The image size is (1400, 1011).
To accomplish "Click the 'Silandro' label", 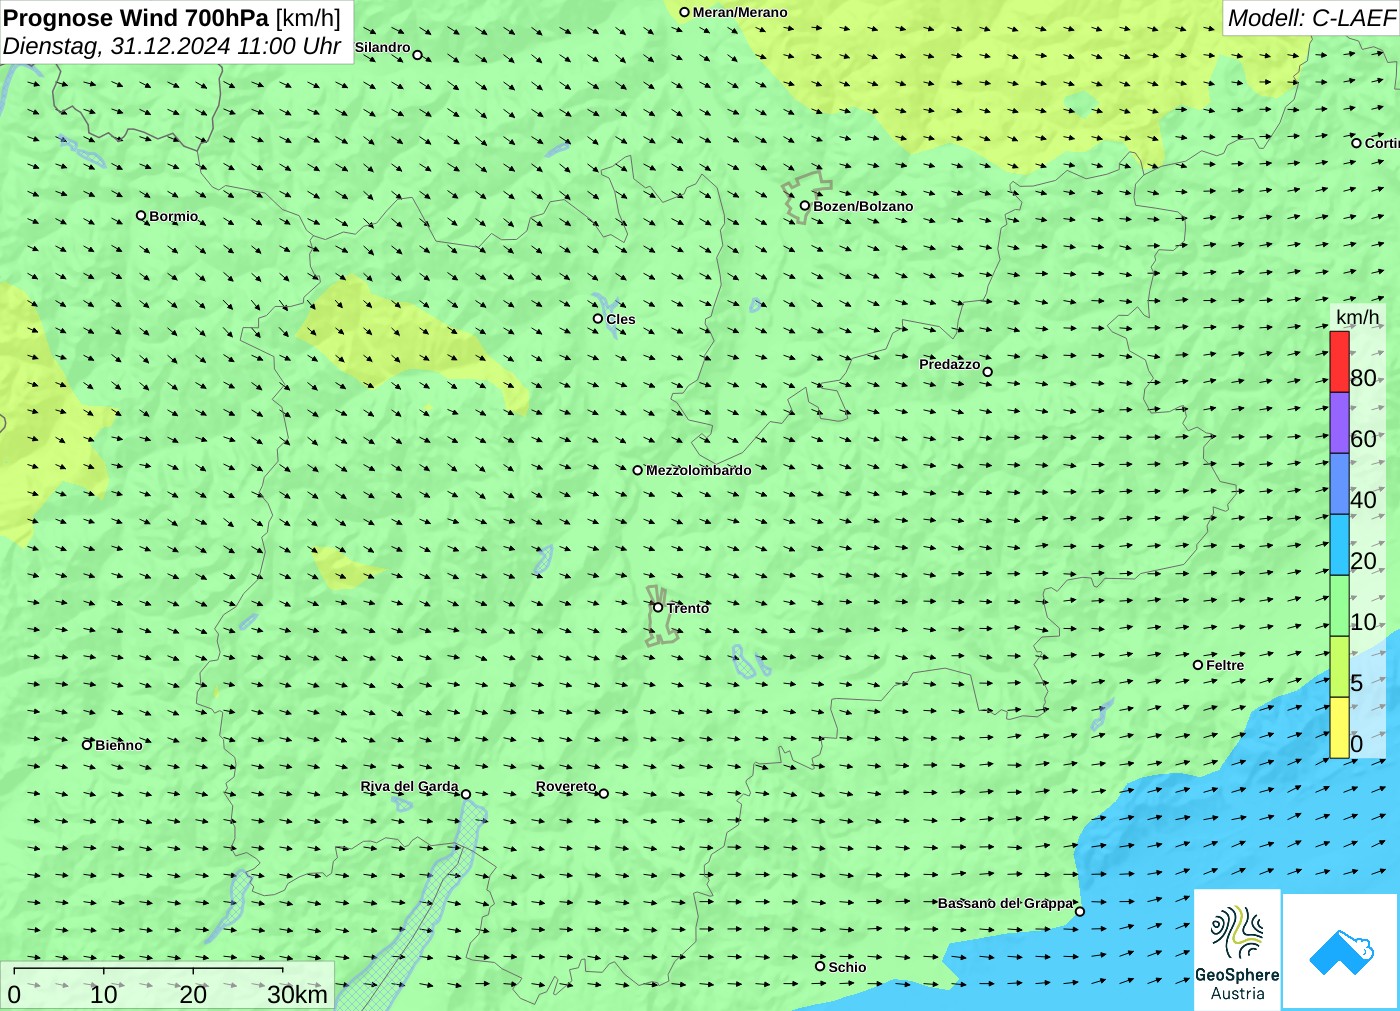I will point(382,47).
